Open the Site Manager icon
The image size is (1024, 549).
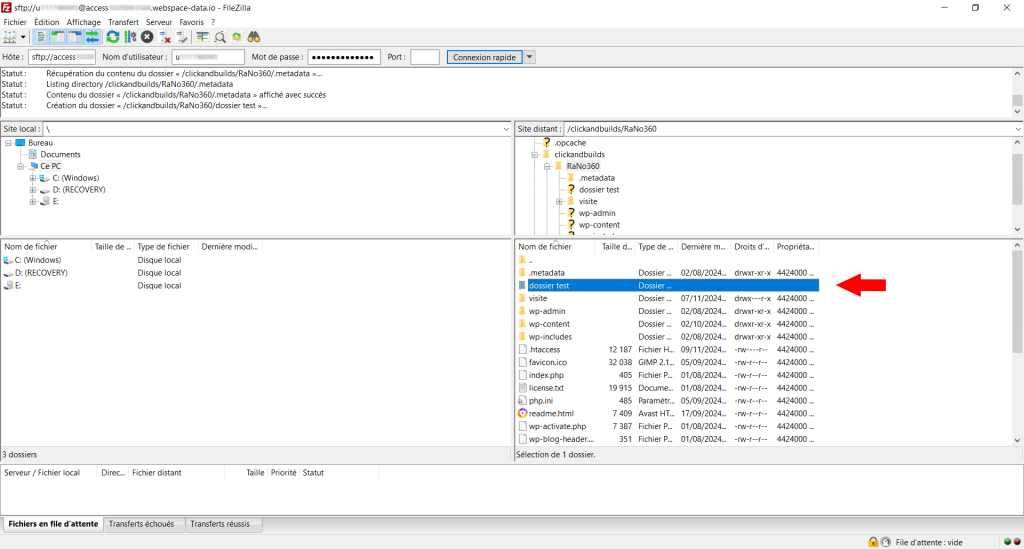pos(11,37)
